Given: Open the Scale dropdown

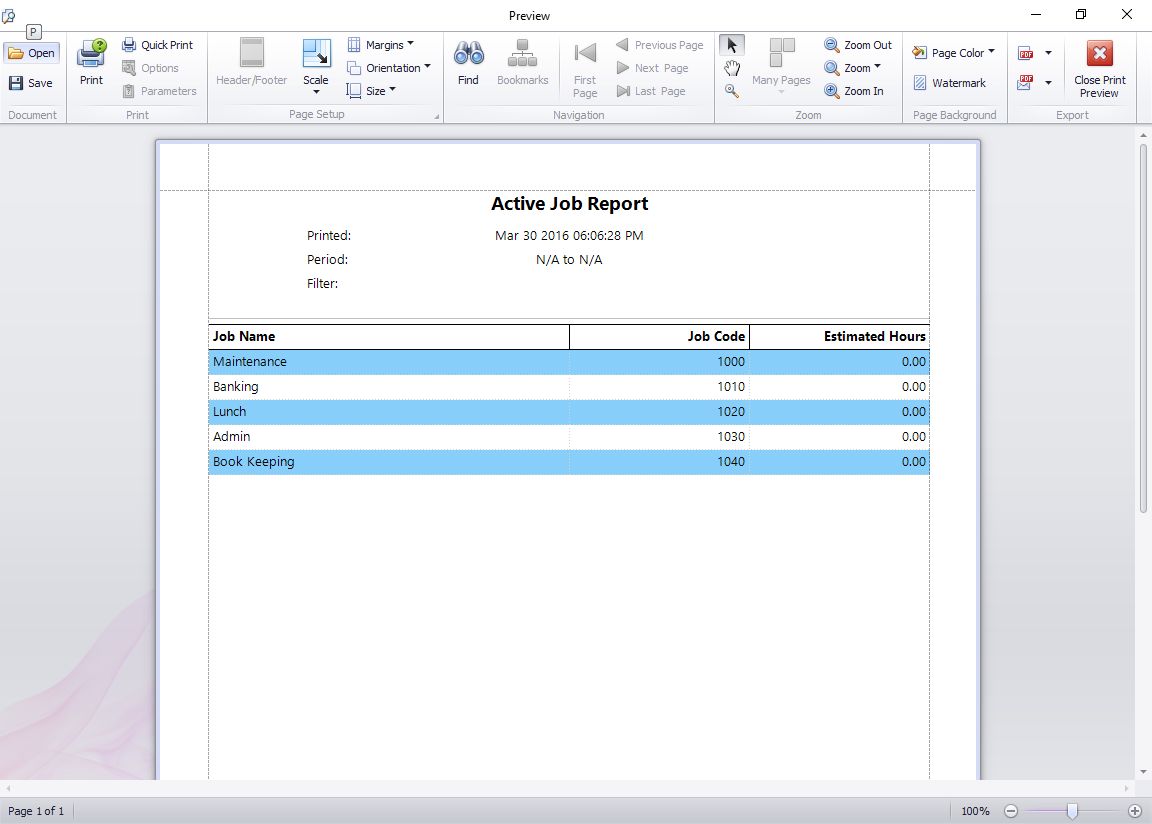Looking at the screenshot, I should coord(316,66).
